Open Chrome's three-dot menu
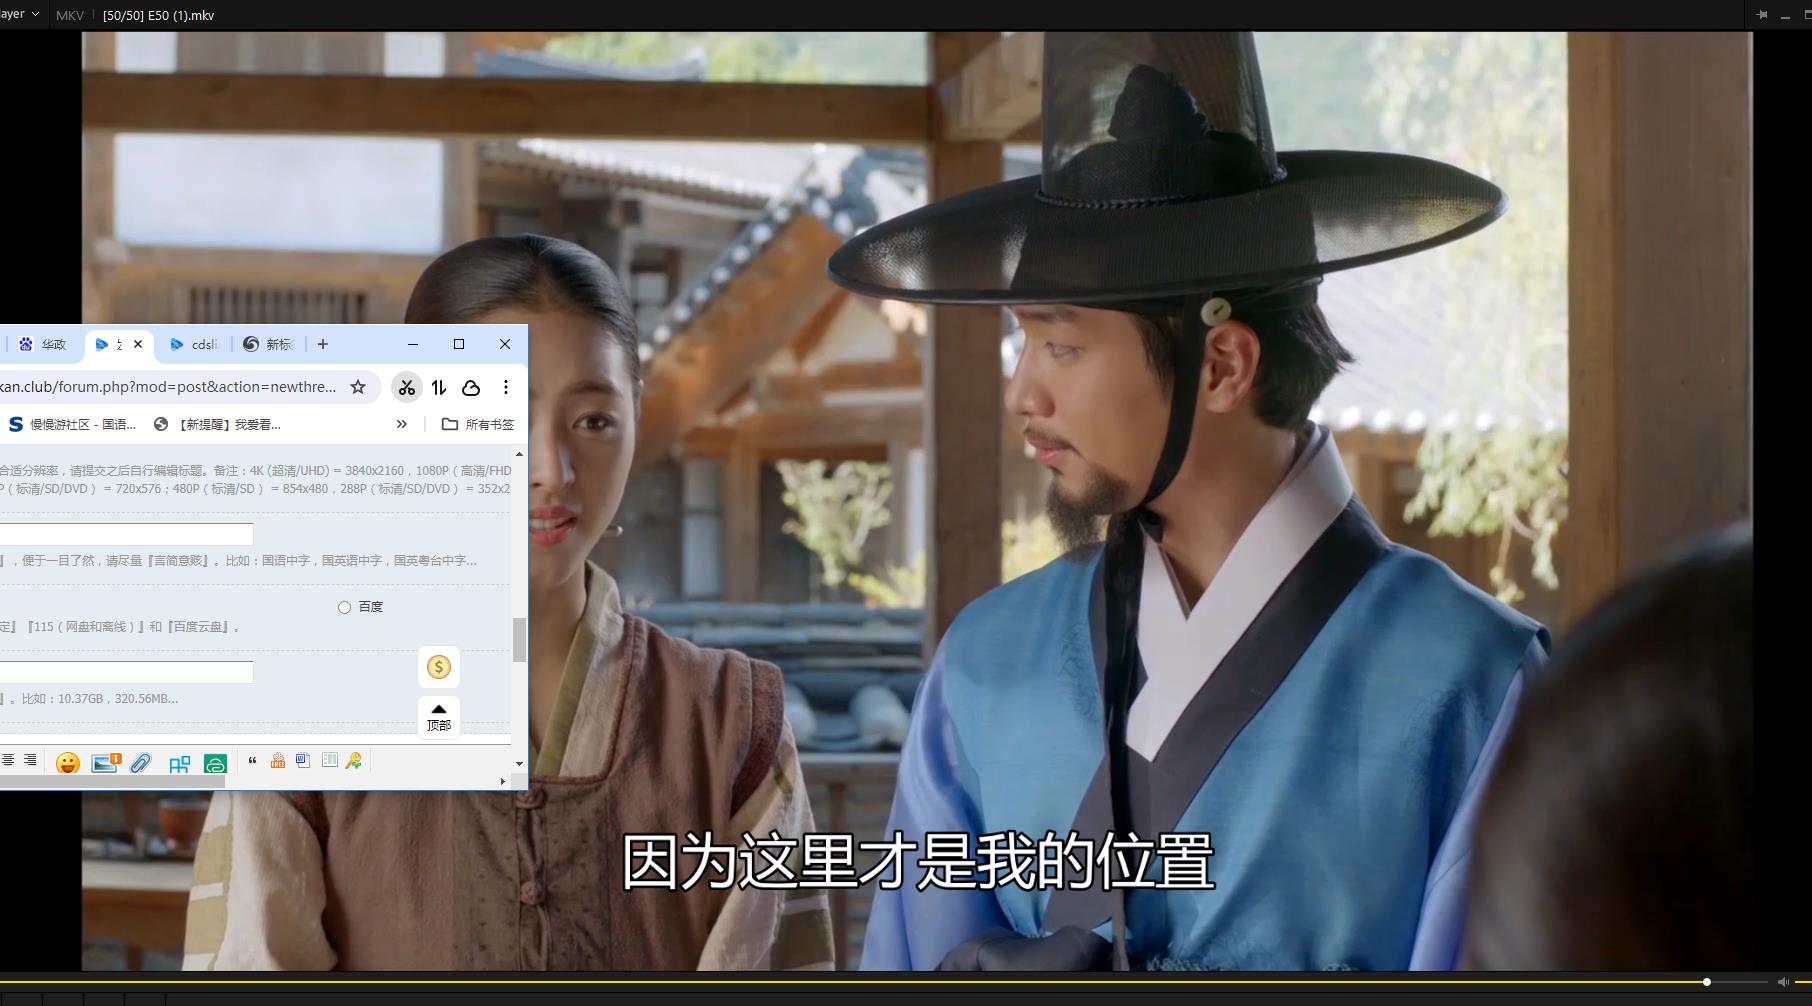 506,387
